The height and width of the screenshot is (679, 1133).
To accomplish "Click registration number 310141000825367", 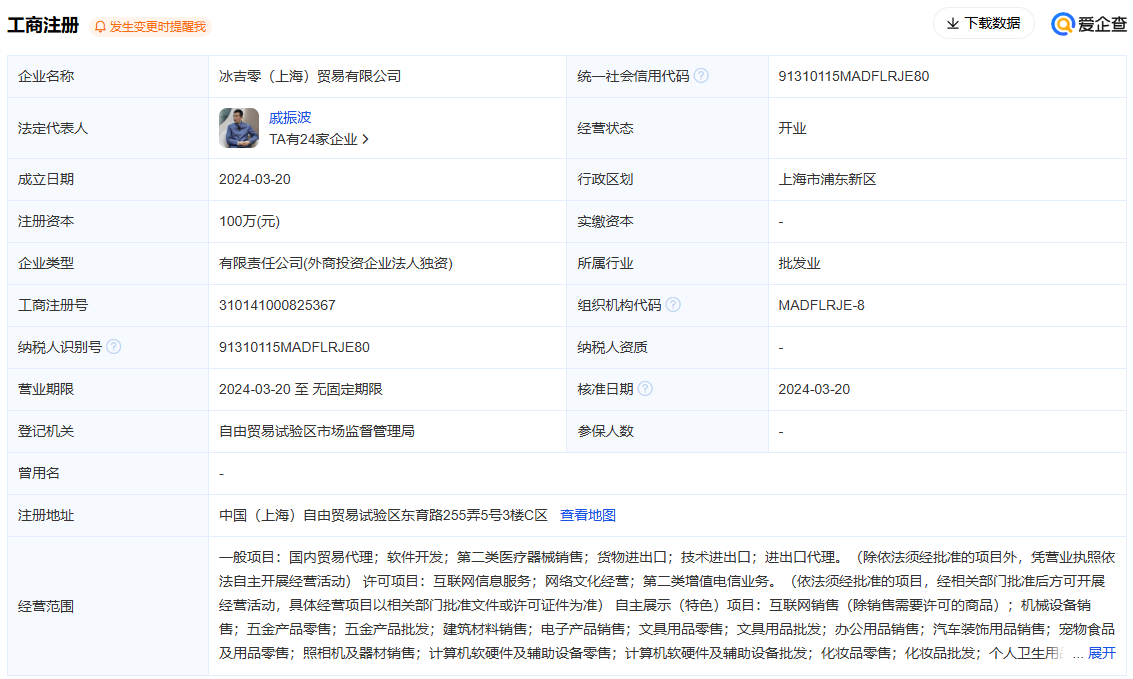I will pos(277,305).
